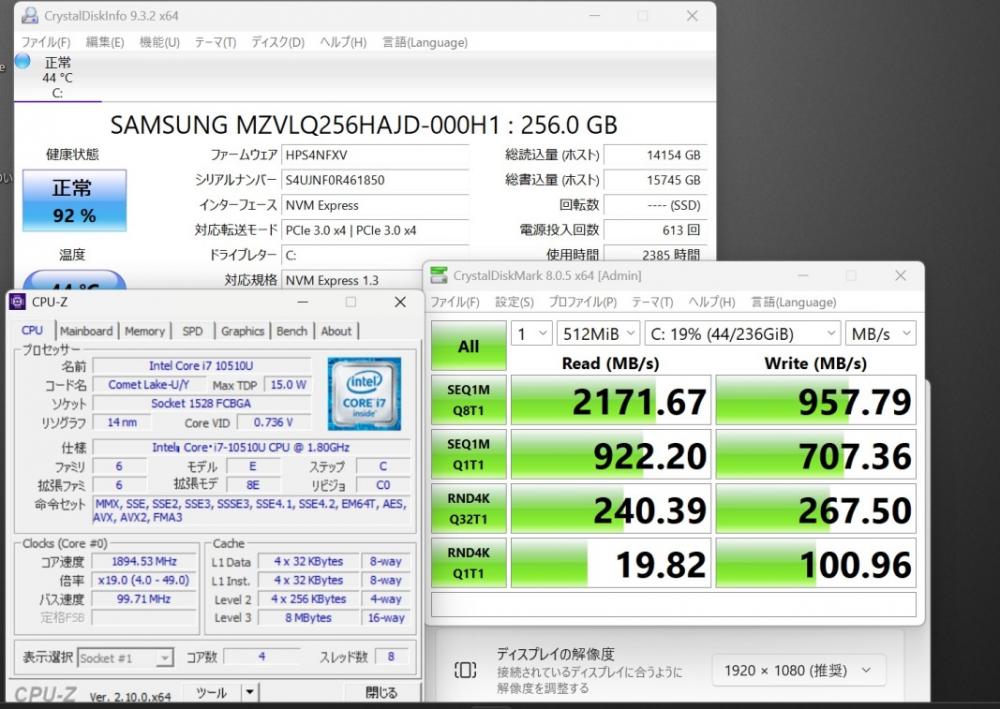
Task: Click the random read result 19.82
Action: click(x=611, y=563)
